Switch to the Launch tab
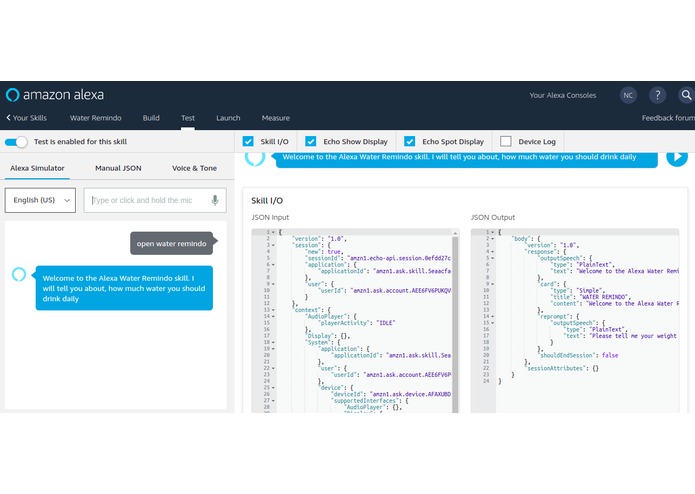 (228, 118)
